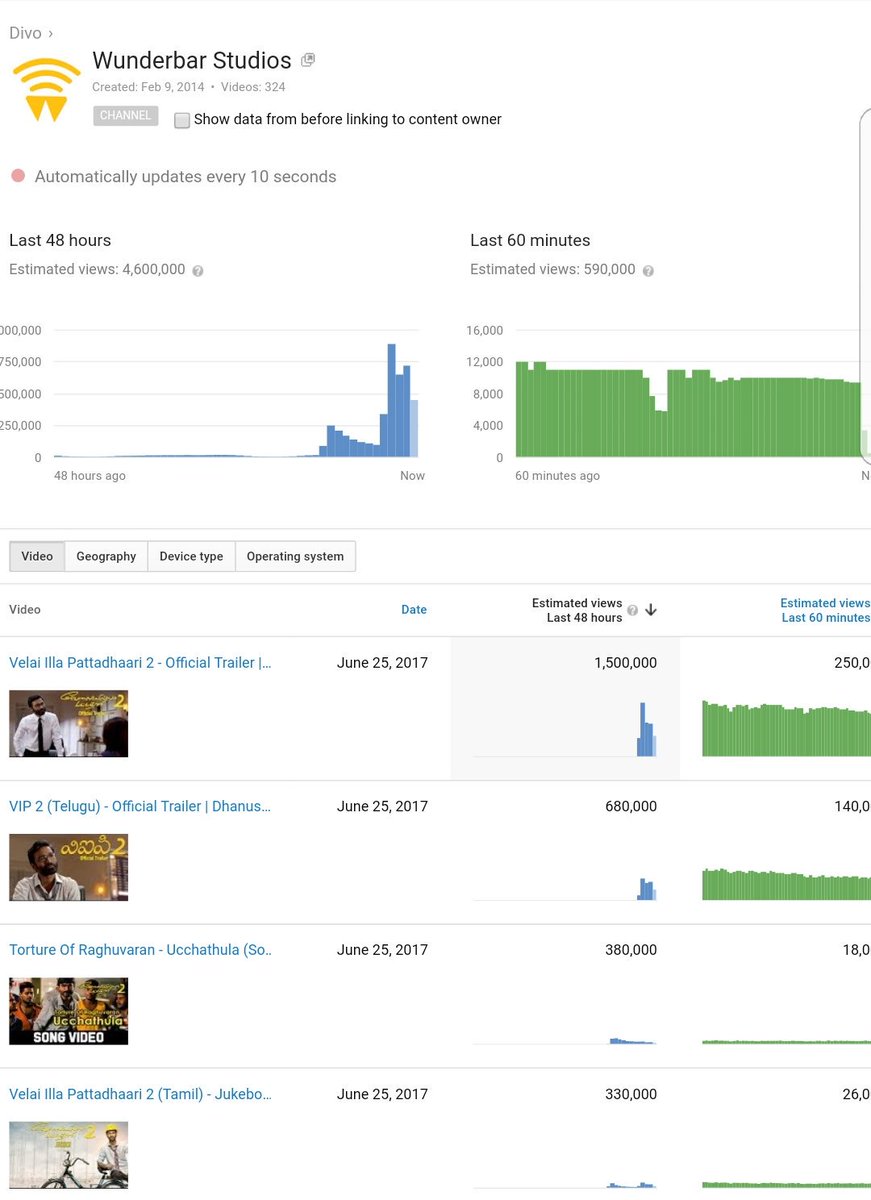871x1200 pixels.
Task: Click VIP 2 Telugu trailer thumbnail
Action: point(69,867)
